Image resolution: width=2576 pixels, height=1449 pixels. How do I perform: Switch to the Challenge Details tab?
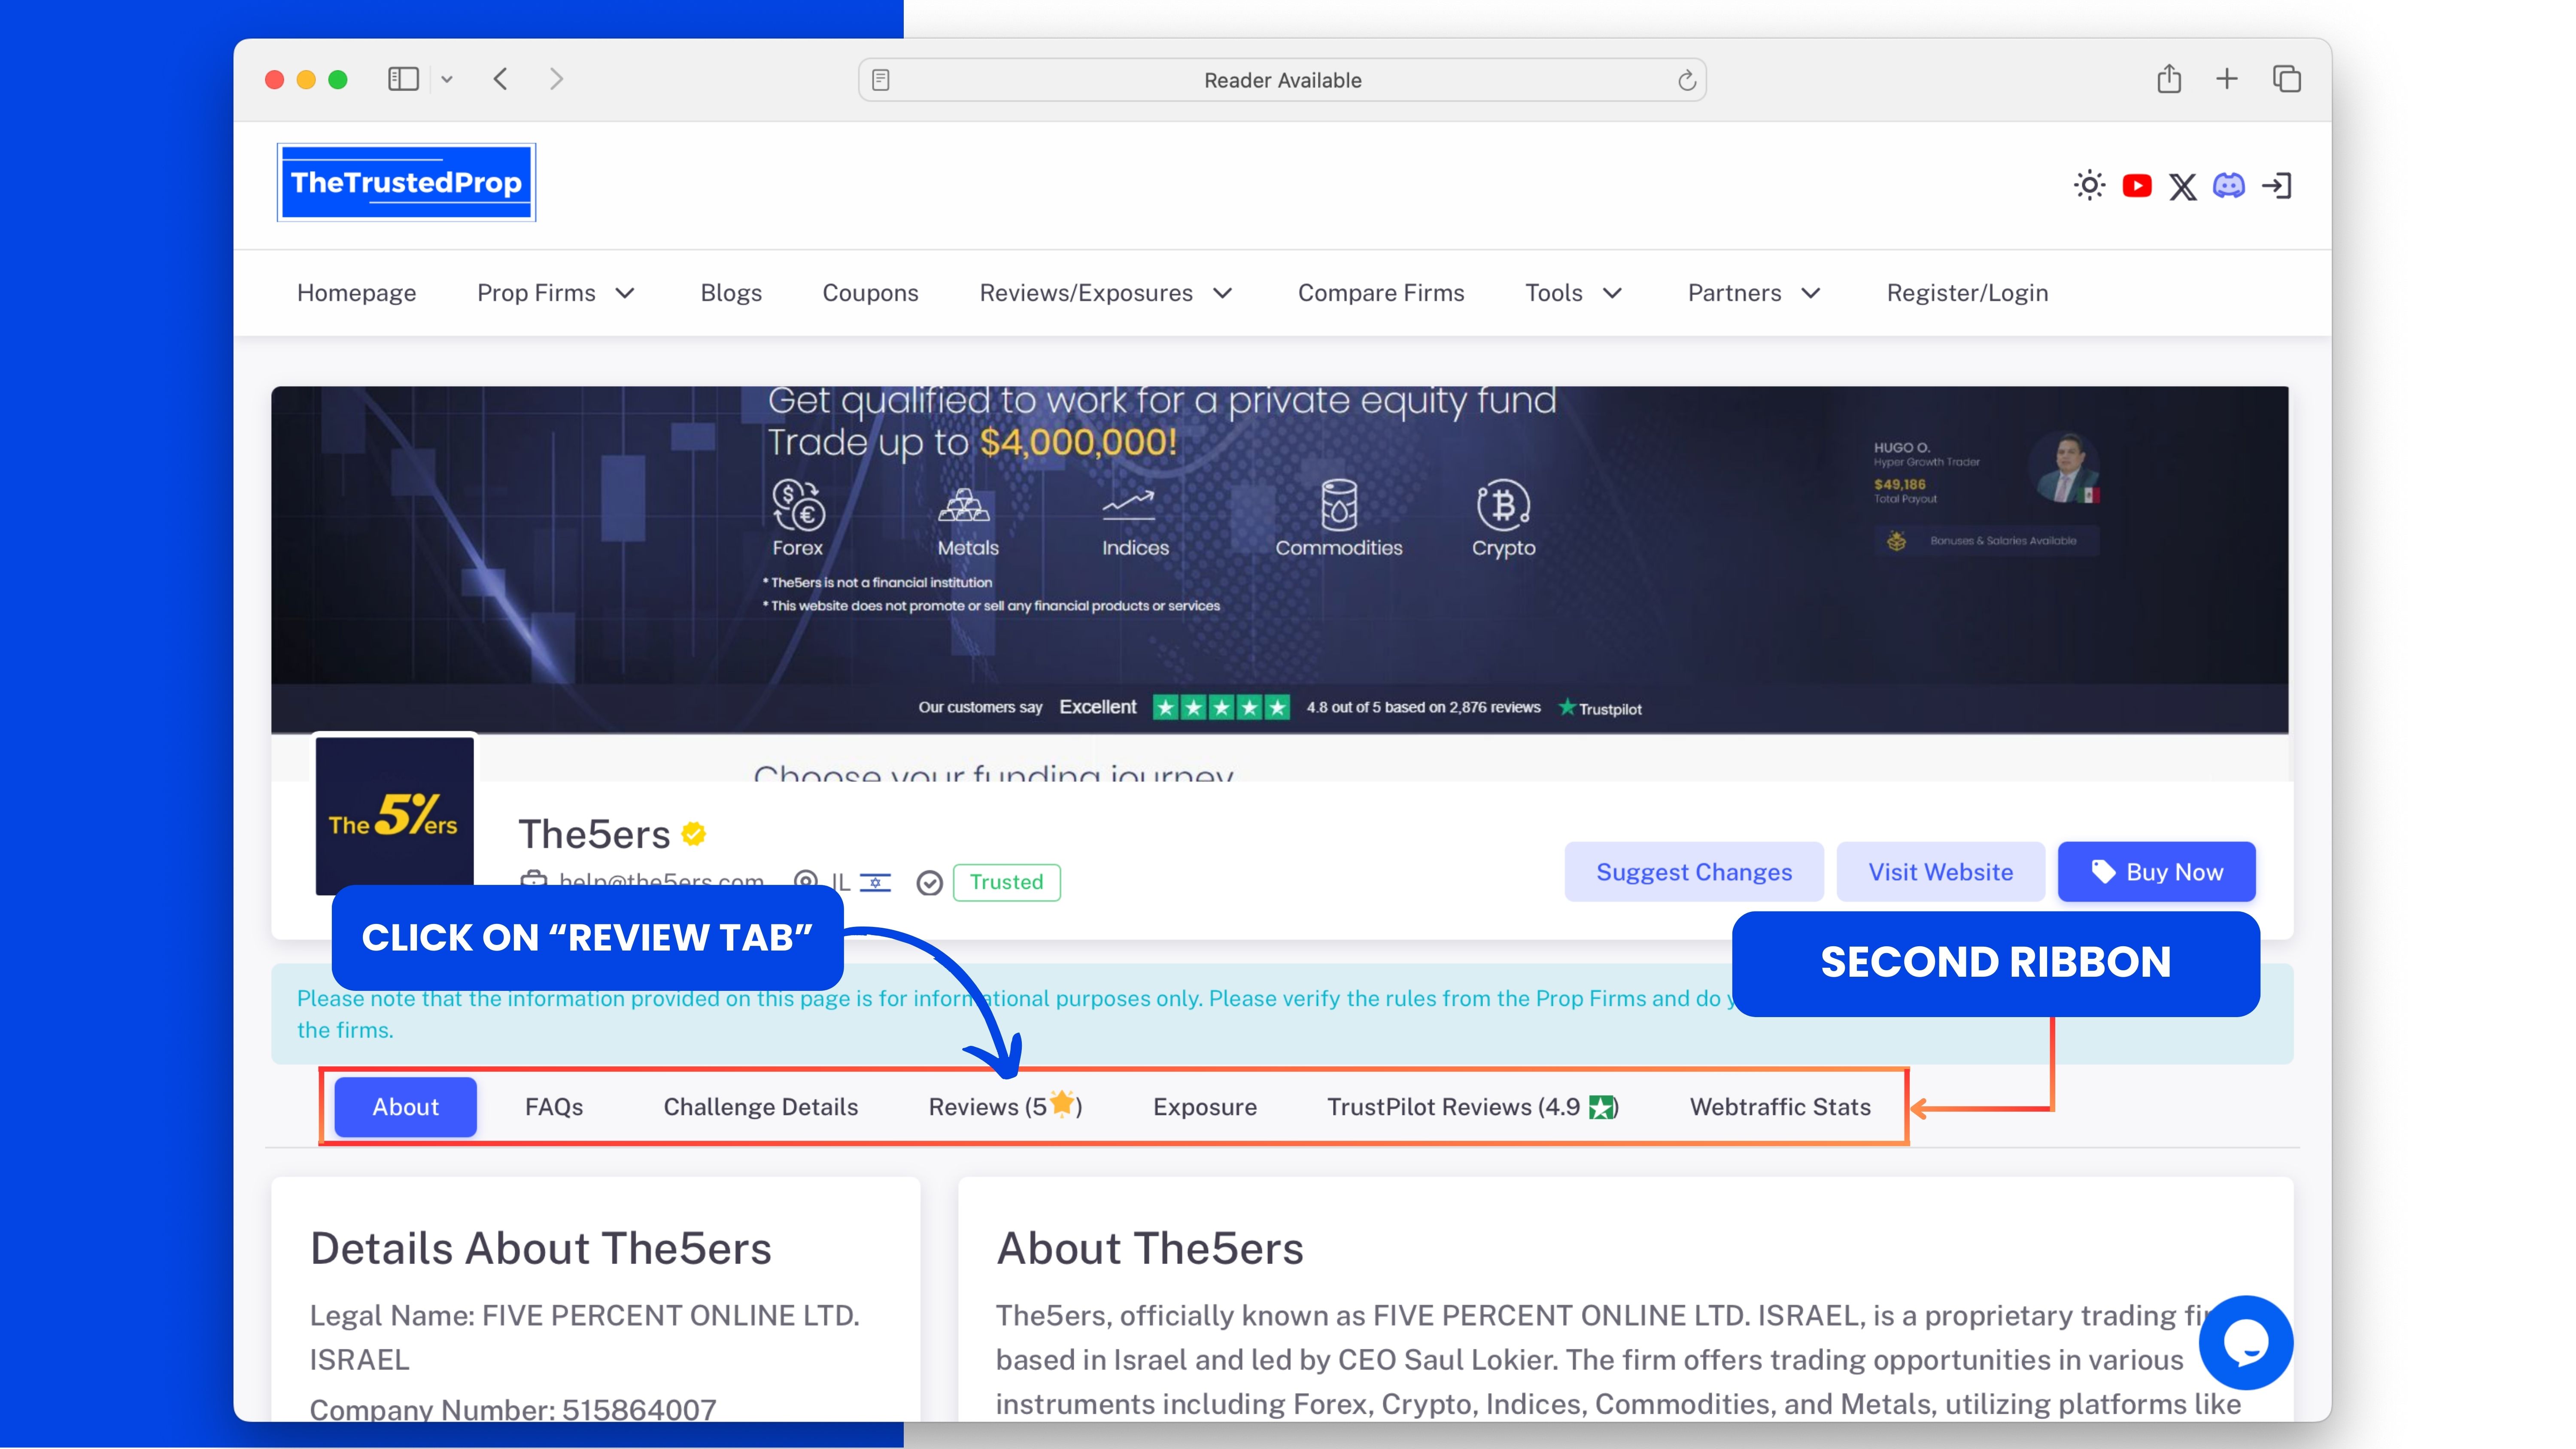[761, 1107]
